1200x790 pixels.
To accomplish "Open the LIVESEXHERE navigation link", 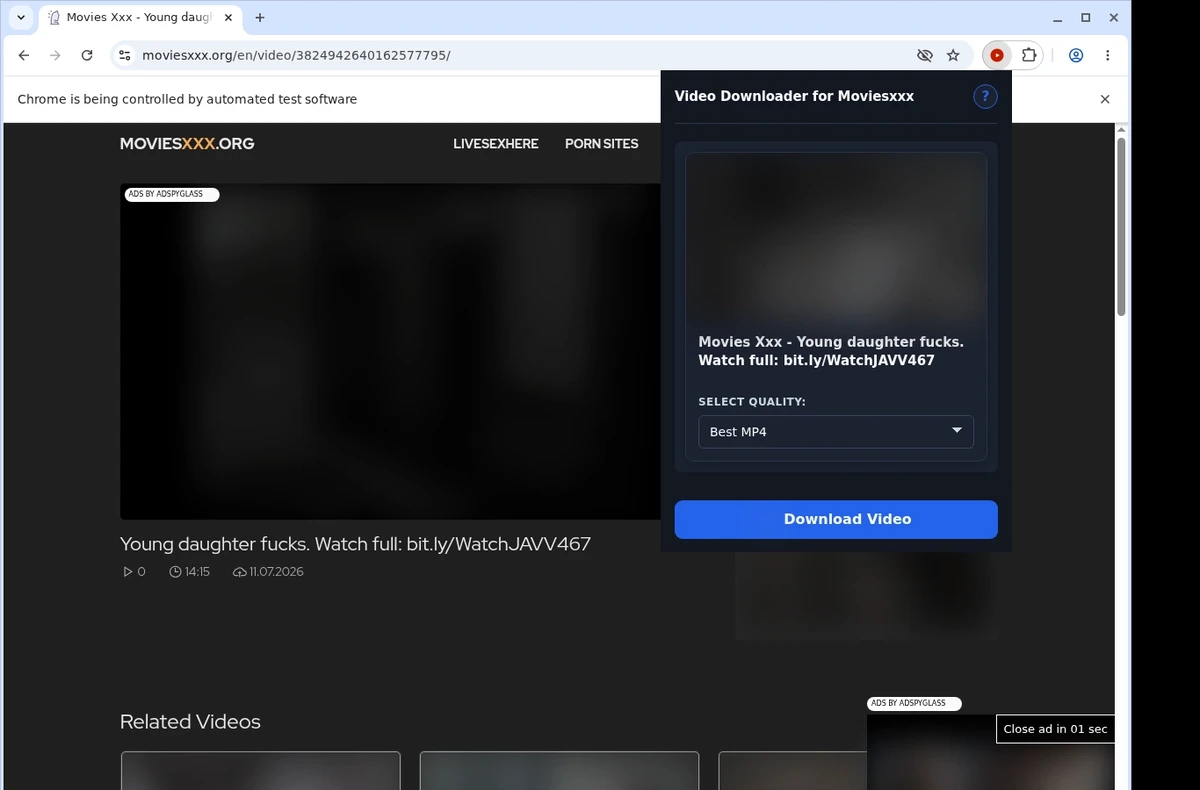I will point(496,143).
